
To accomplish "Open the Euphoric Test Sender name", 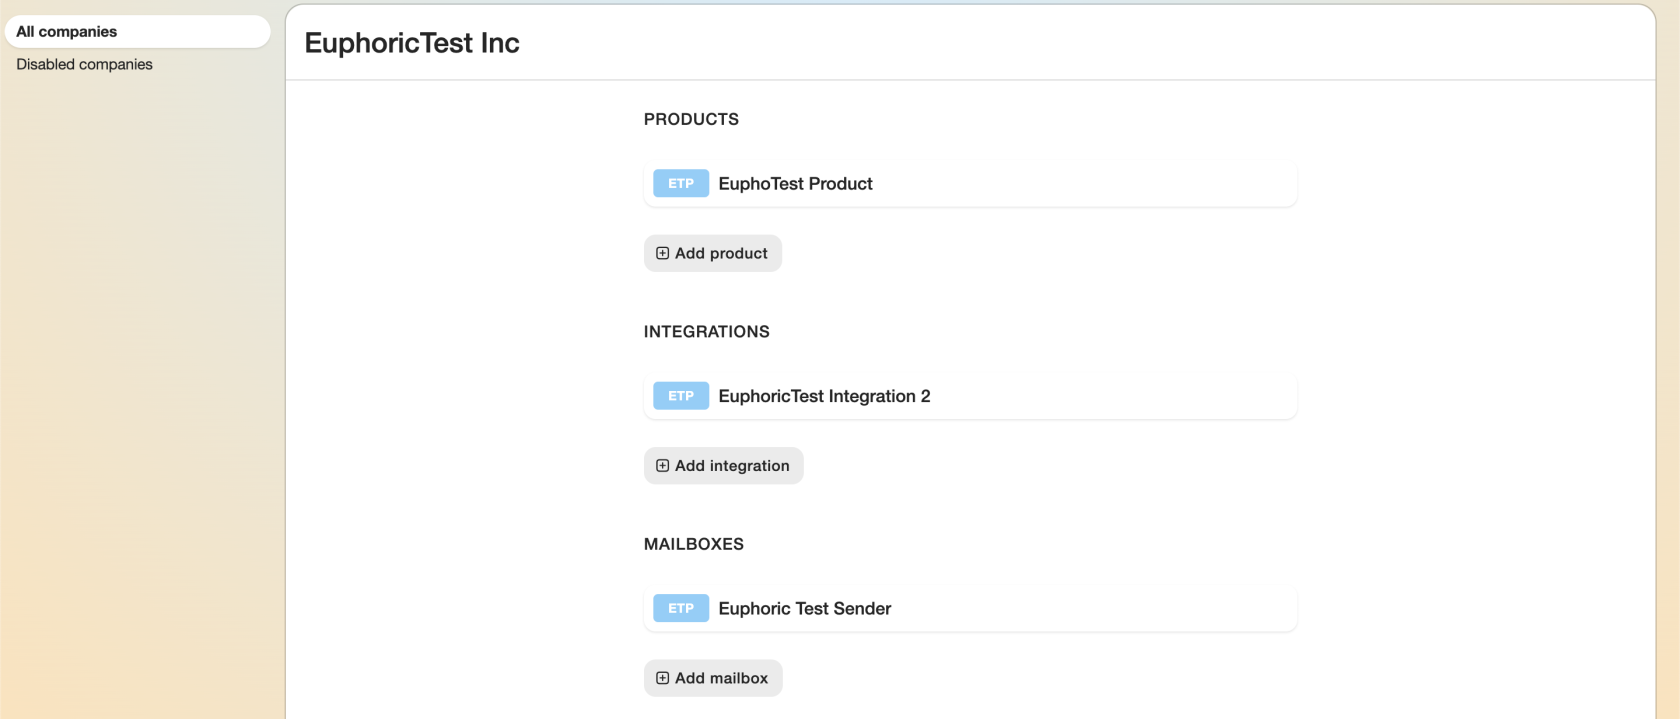I will (x=804, y=608).
